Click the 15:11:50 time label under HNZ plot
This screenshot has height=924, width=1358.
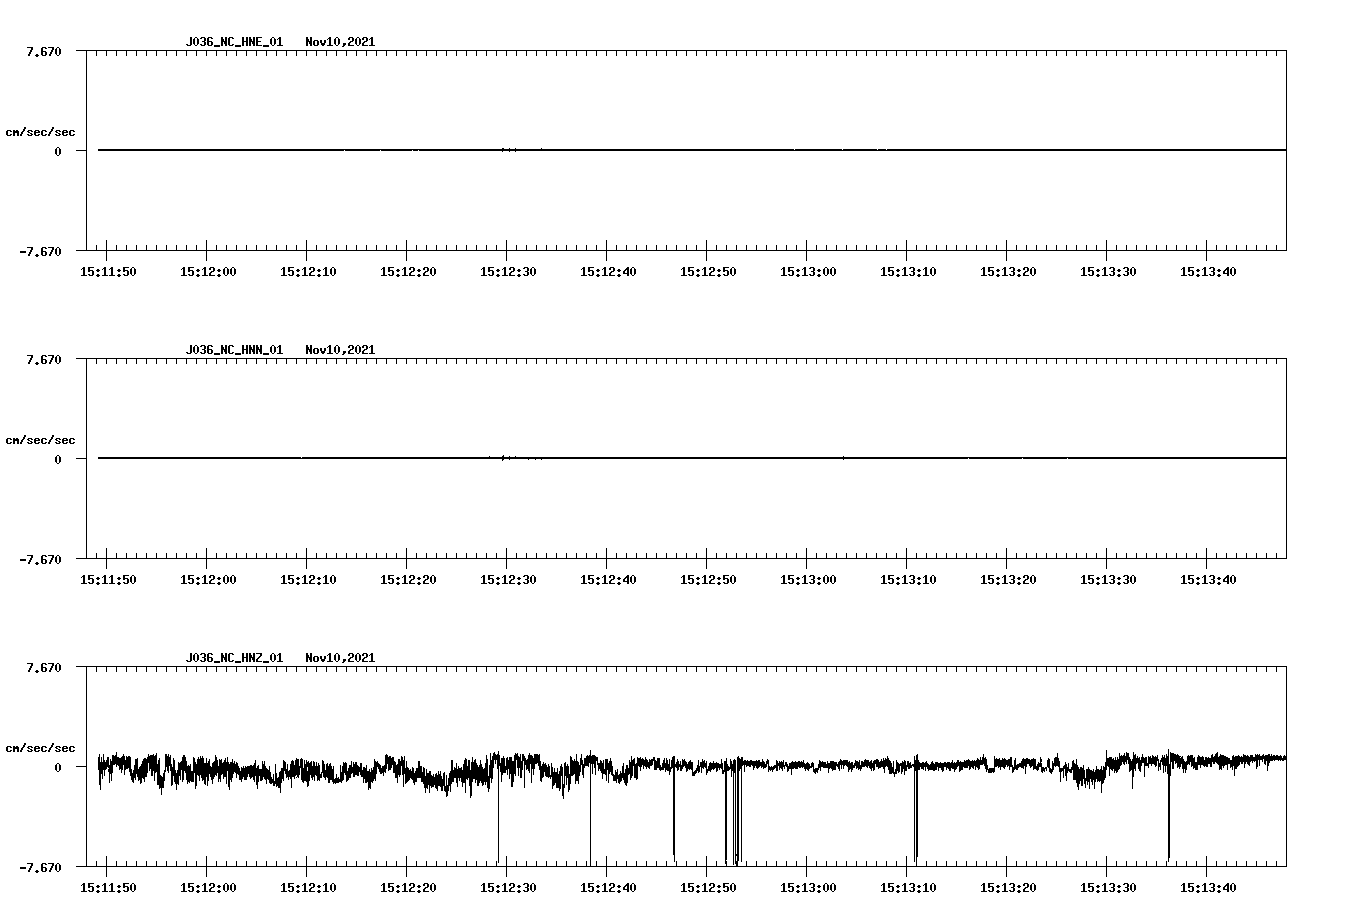(x=108, y=888)
